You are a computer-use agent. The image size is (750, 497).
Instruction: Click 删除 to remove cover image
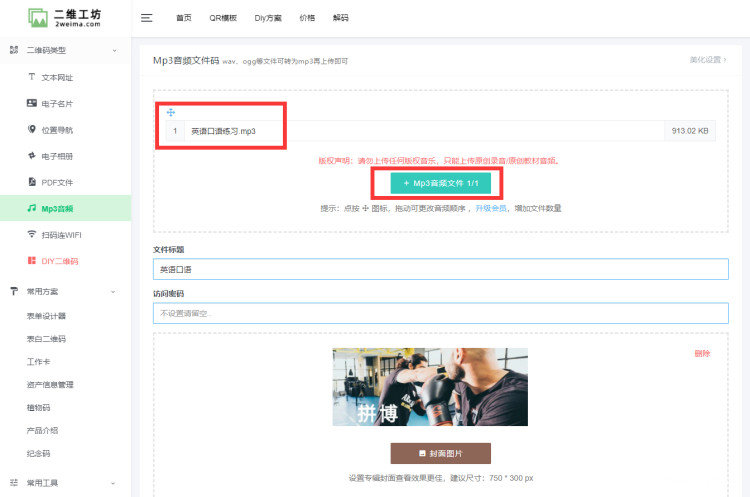coord(702,353)
